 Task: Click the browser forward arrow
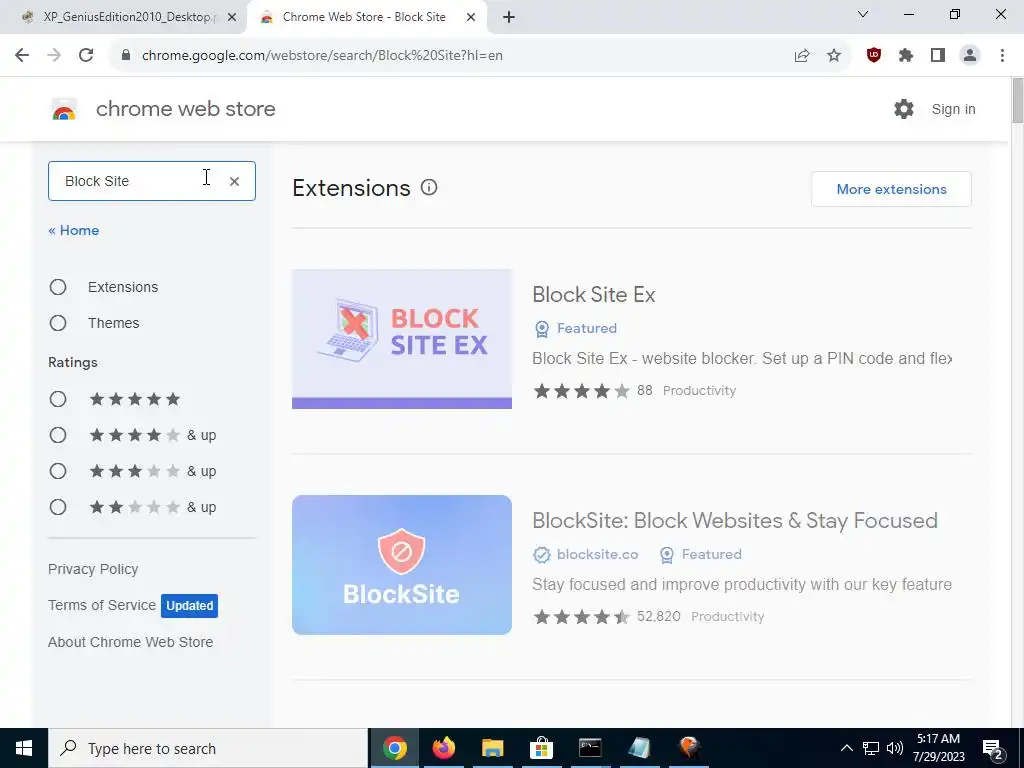click(x=54, y=56)
